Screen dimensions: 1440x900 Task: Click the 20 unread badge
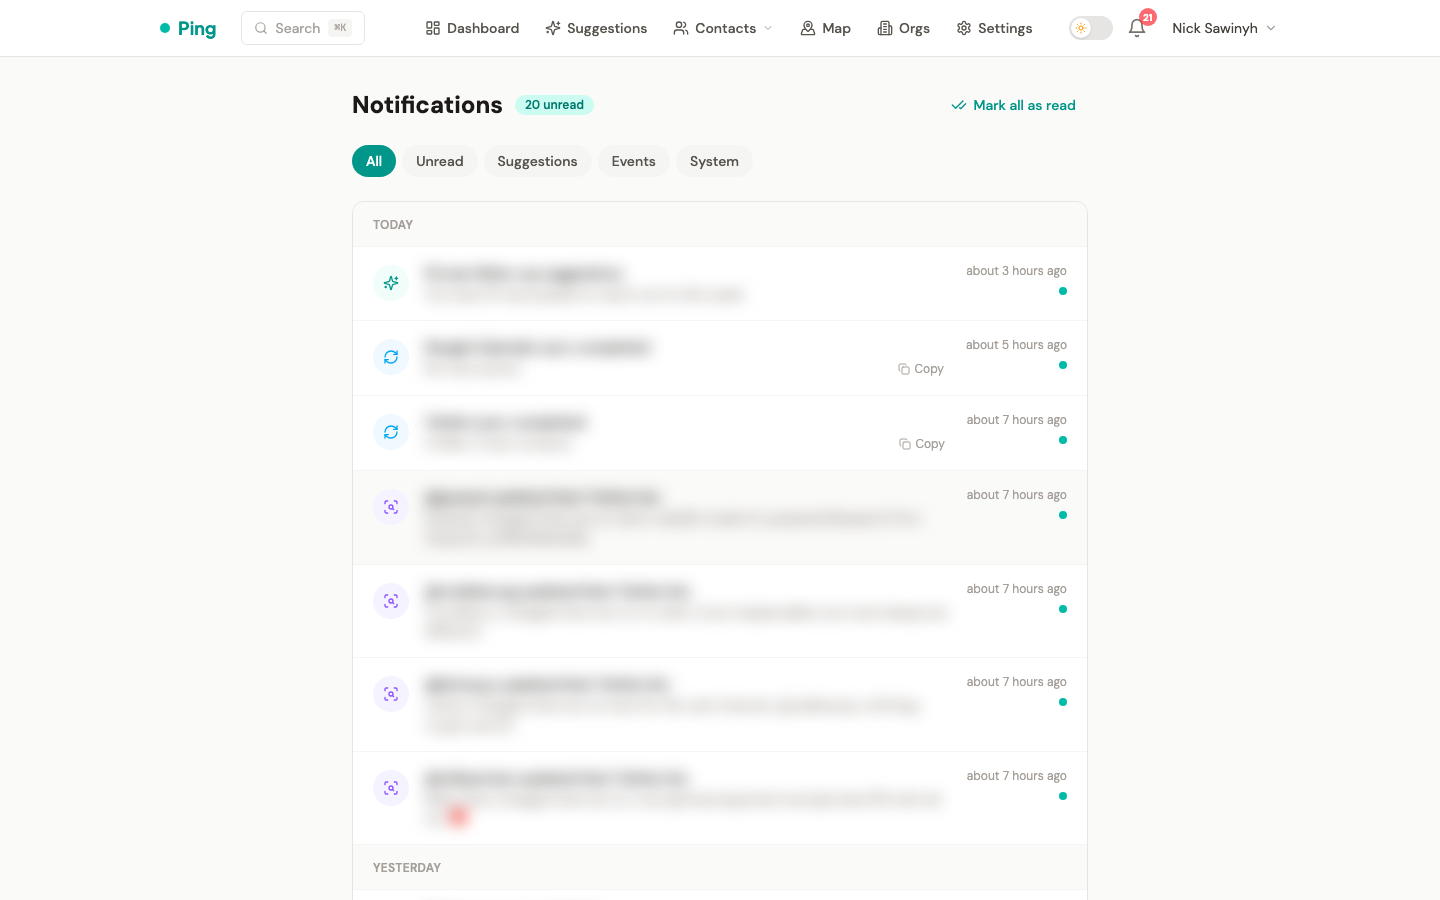coord(554,105)
